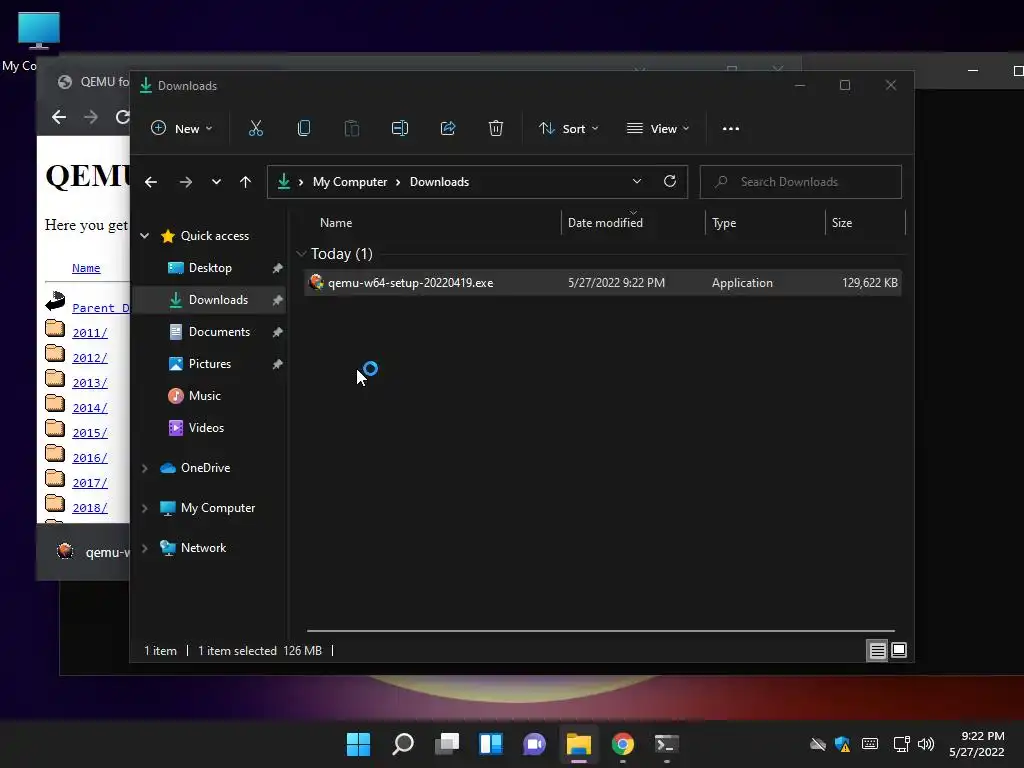Open the Windows Start menu
Viewport: 1024px width, 768px height.
pyautogui.click(x=358, y=744)
